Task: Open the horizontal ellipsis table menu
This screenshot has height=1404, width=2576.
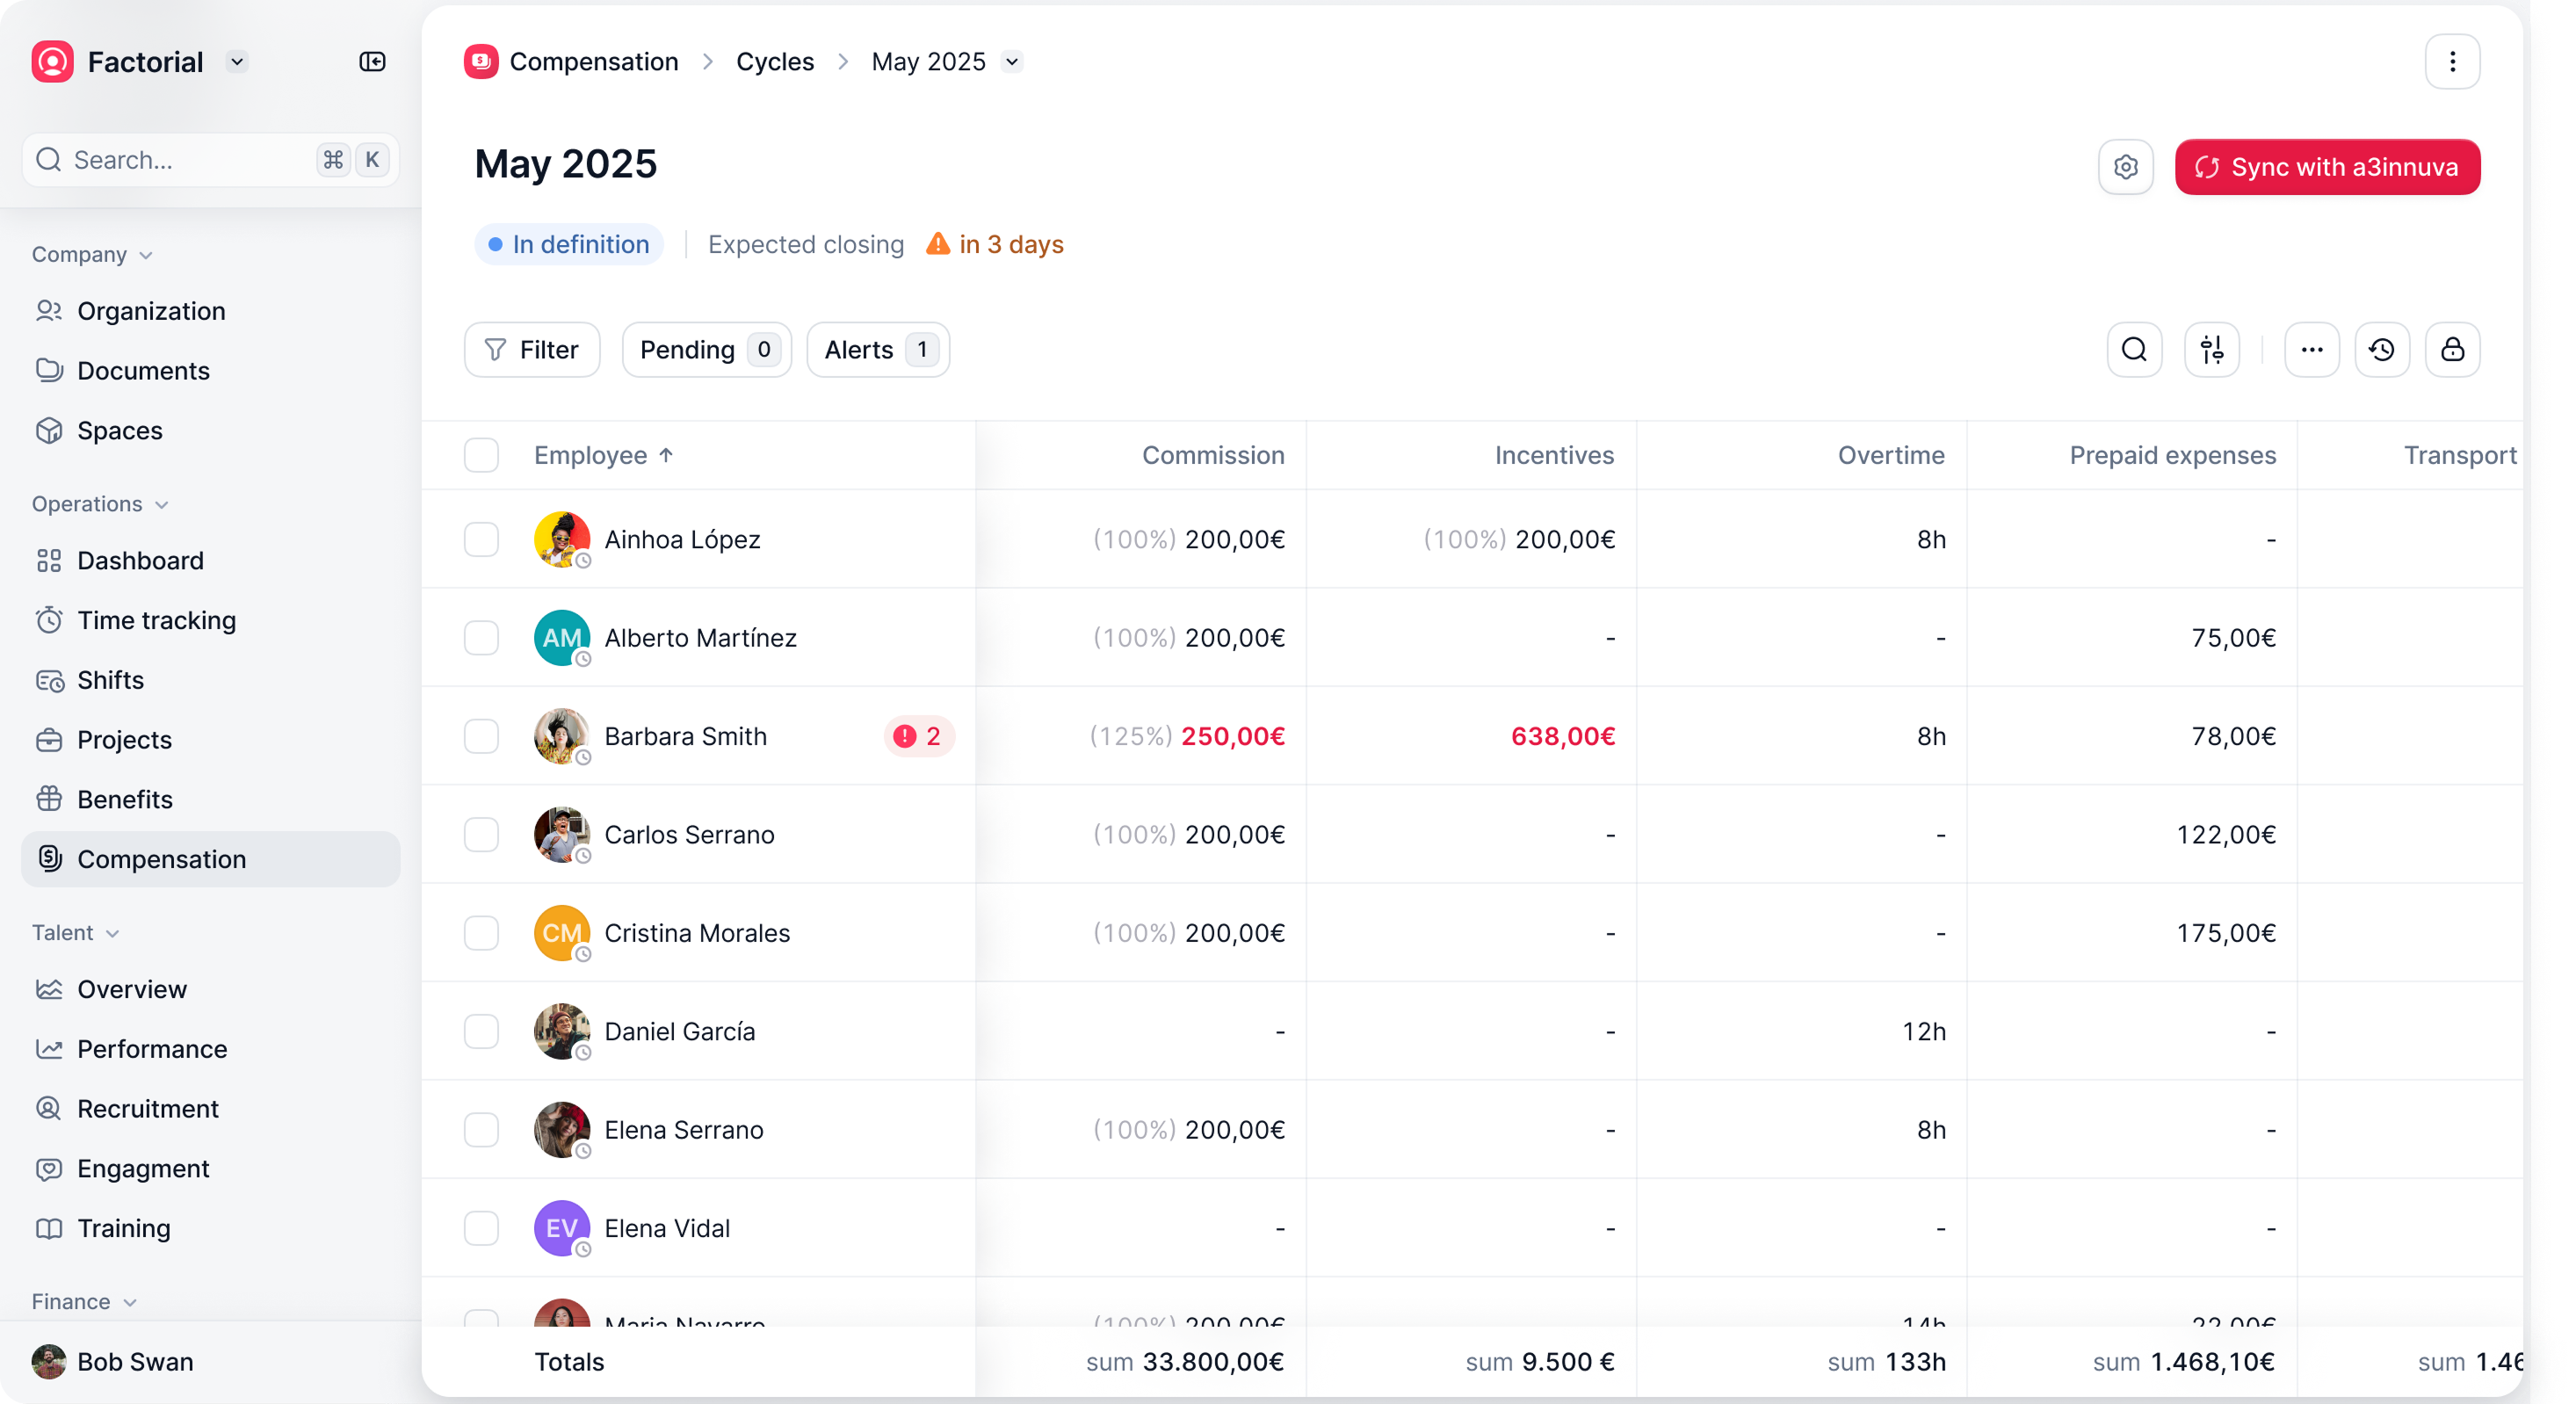Action: click(2312, 350)
